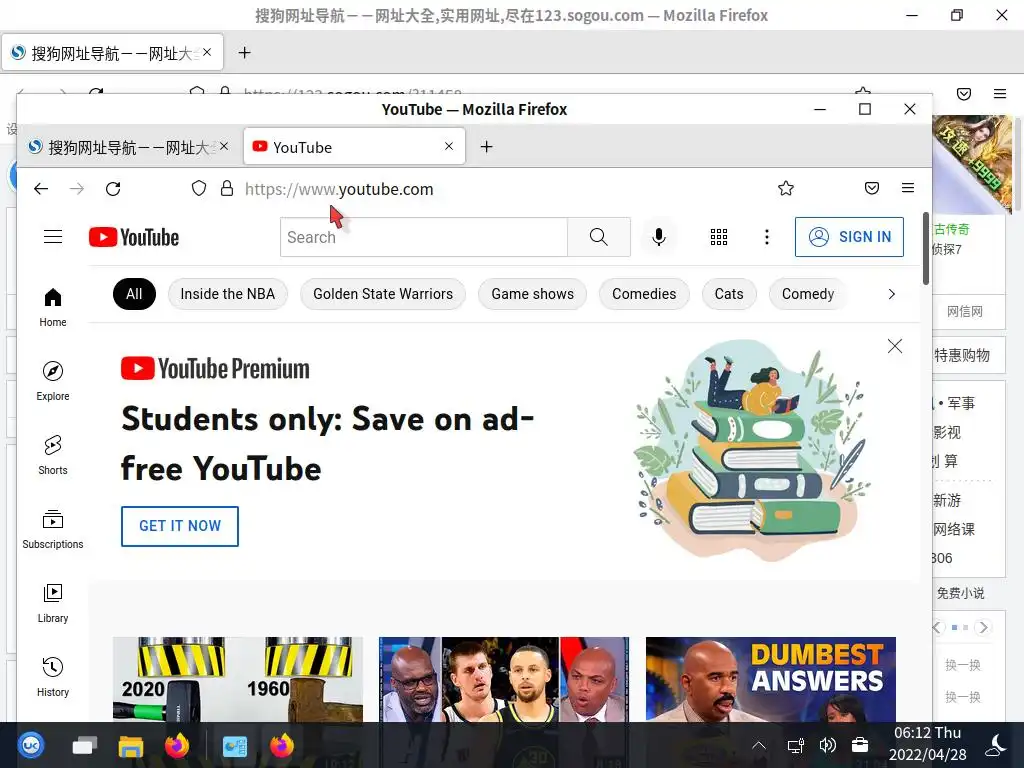
Task: Reload the YouTube page
Action: pos(113,189)
